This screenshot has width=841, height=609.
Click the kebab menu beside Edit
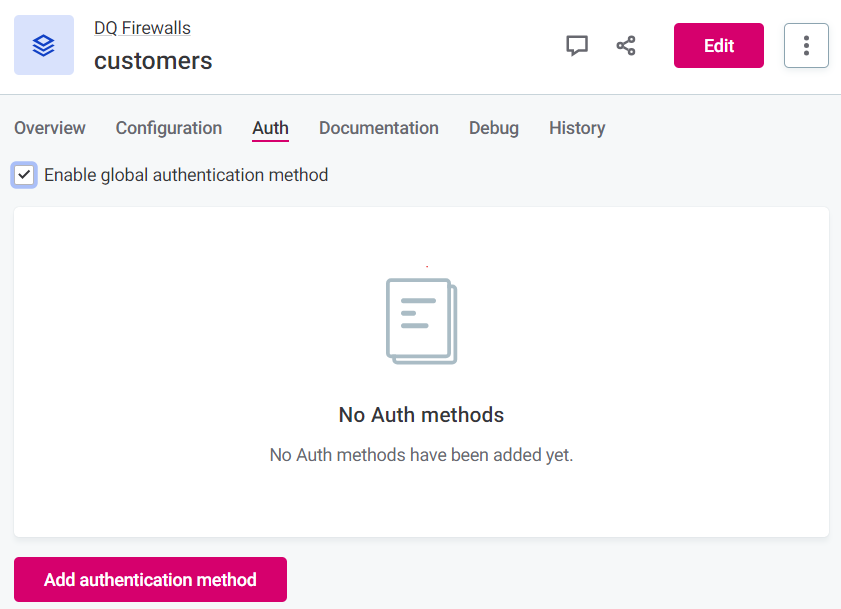806,45
